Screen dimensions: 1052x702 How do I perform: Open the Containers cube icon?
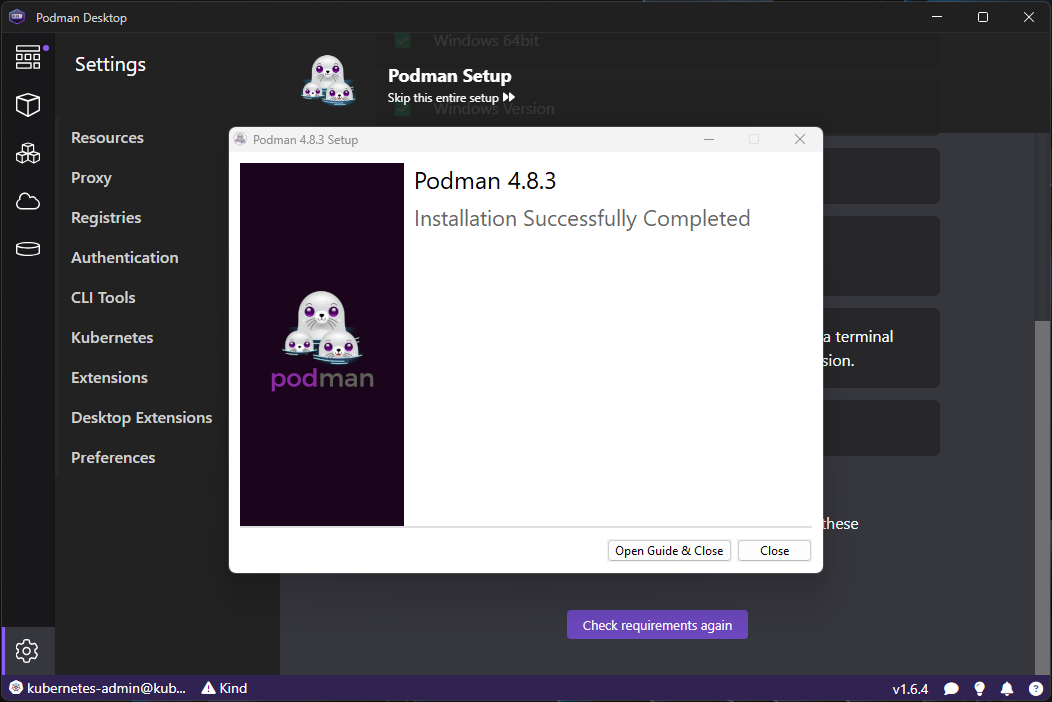pos(28,105)
